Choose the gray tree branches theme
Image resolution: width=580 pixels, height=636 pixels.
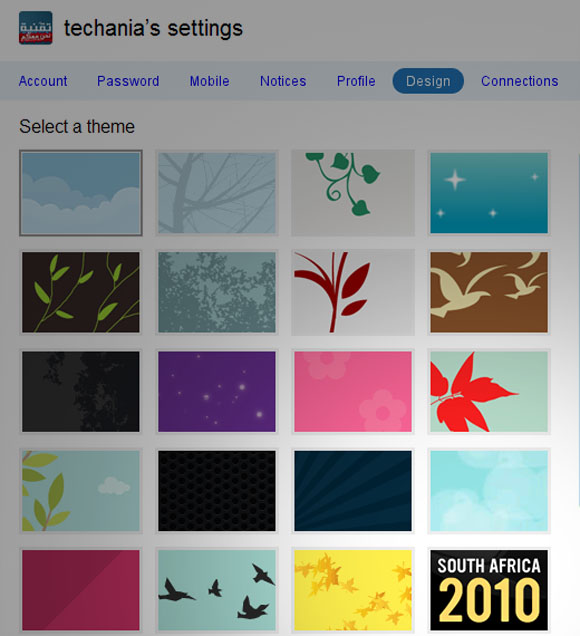217,193
